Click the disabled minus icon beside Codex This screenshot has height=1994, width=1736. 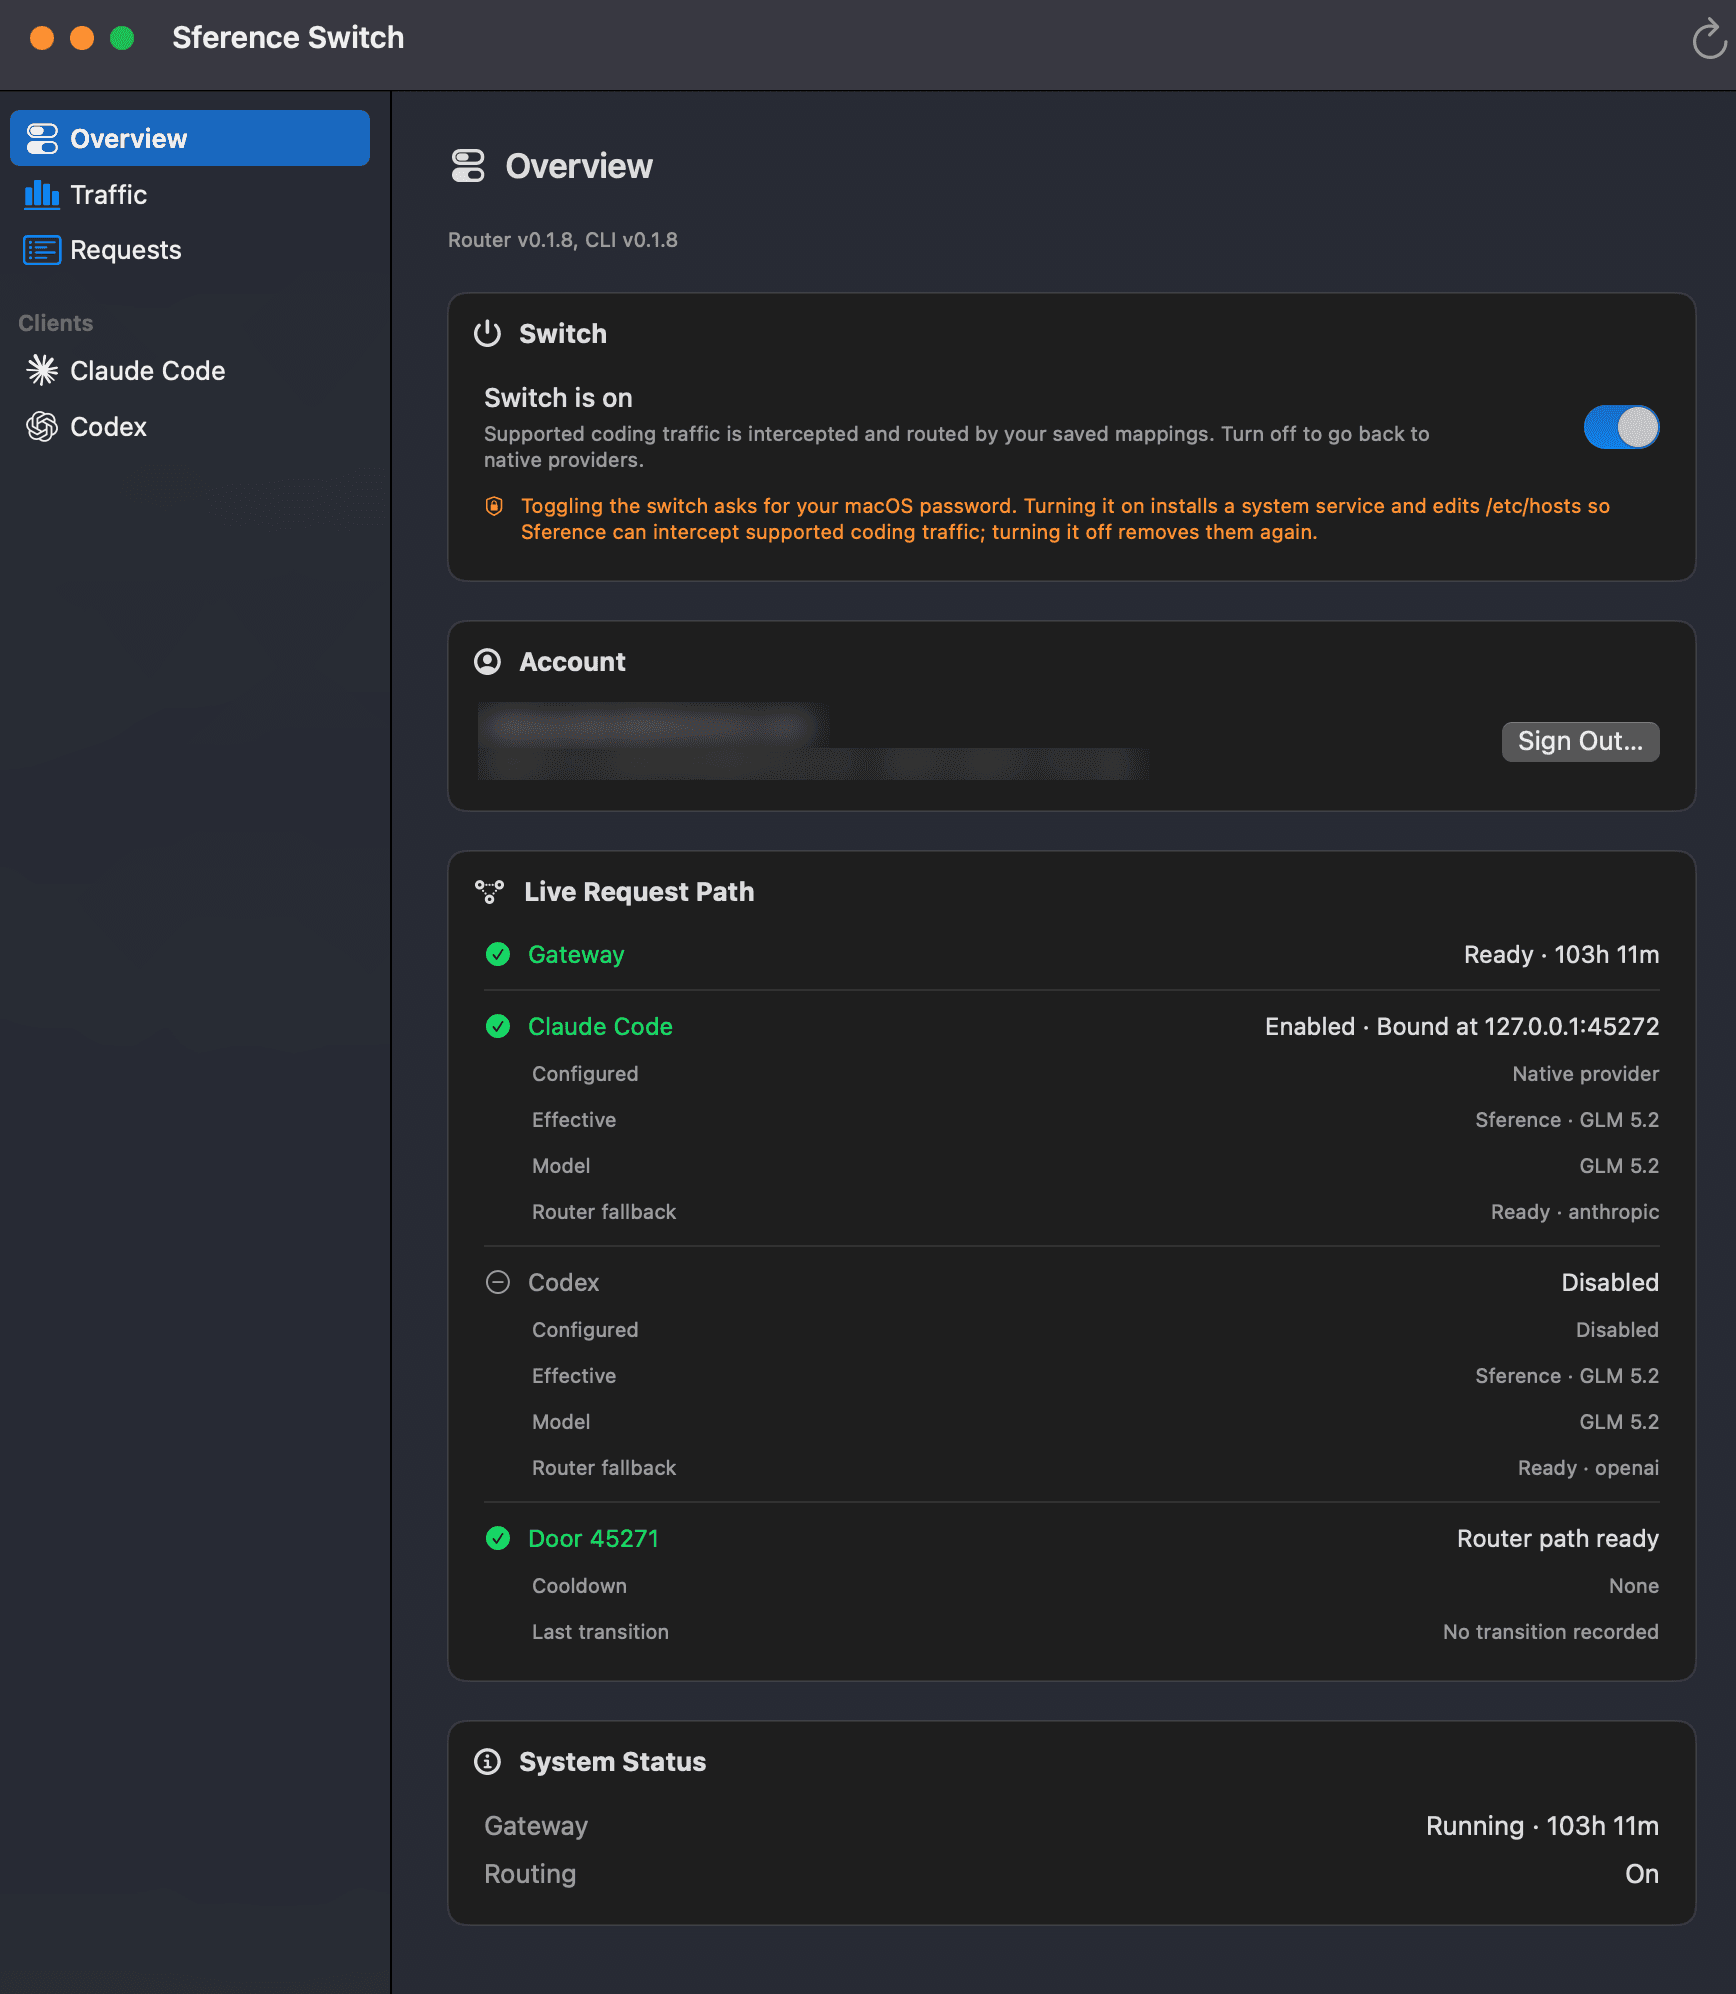(x=498, y=1282)
